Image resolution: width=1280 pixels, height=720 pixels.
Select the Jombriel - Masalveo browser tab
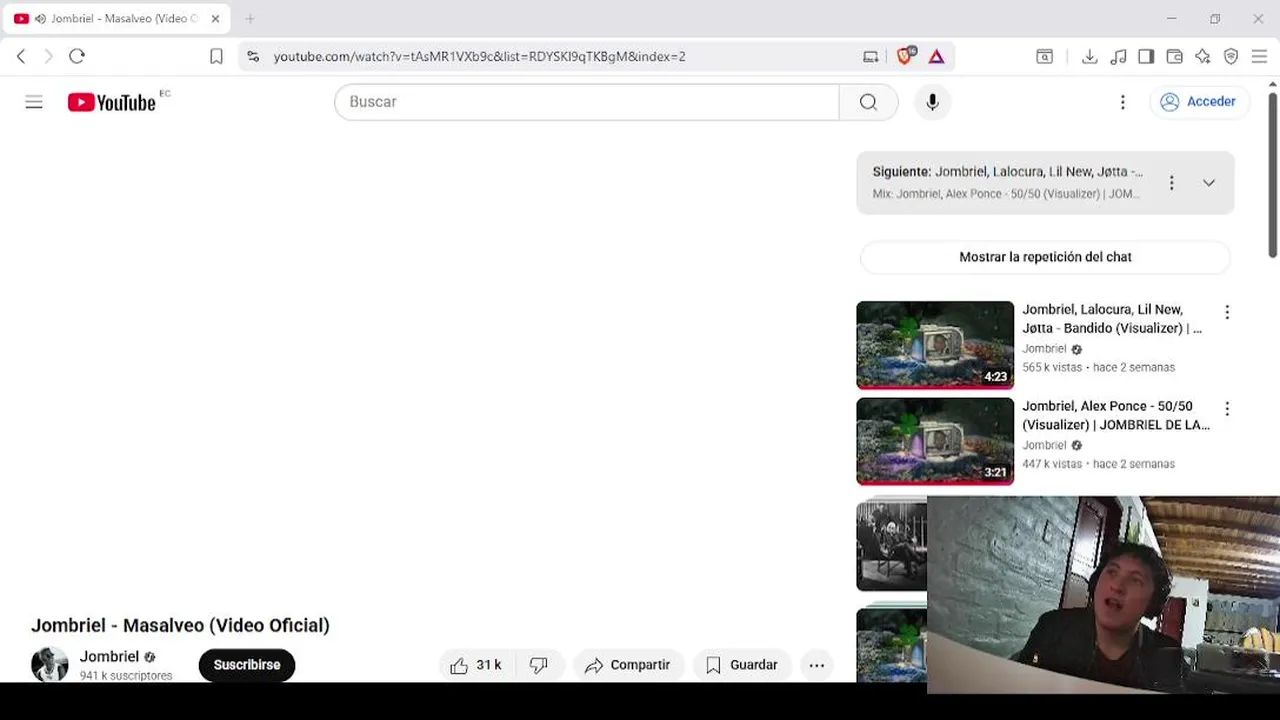click(x=118, y=18)
